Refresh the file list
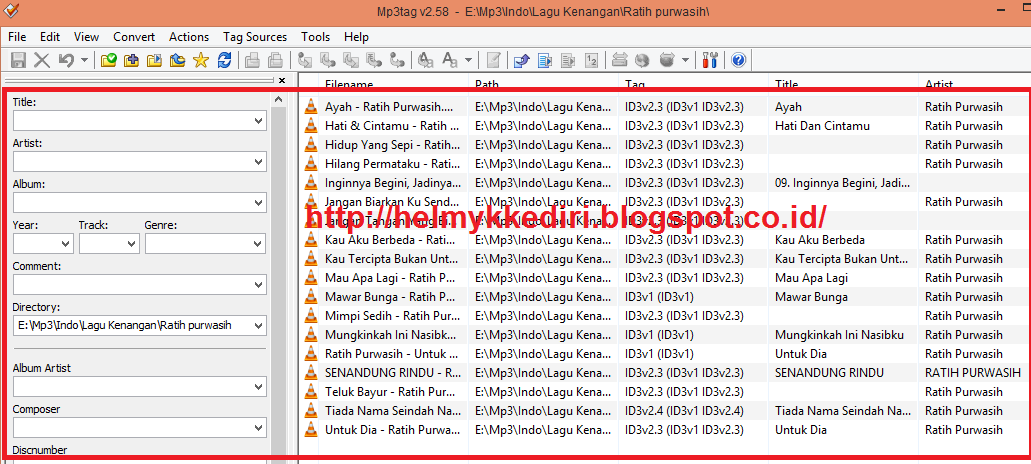 (x=224, y=60)
